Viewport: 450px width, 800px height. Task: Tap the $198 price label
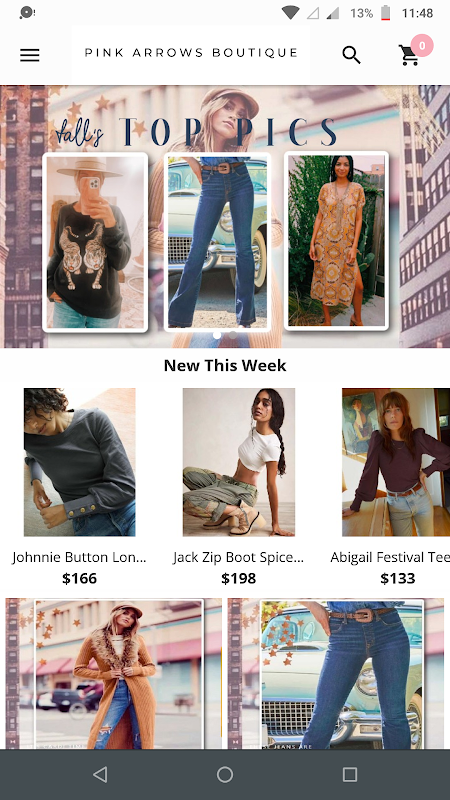(x=239, y=579)
